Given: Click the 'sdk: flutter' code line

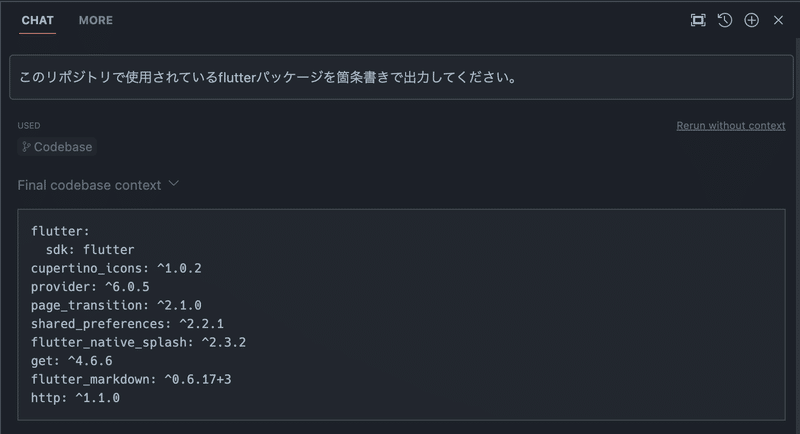Looking at the screenshot, I should (90, 250).
